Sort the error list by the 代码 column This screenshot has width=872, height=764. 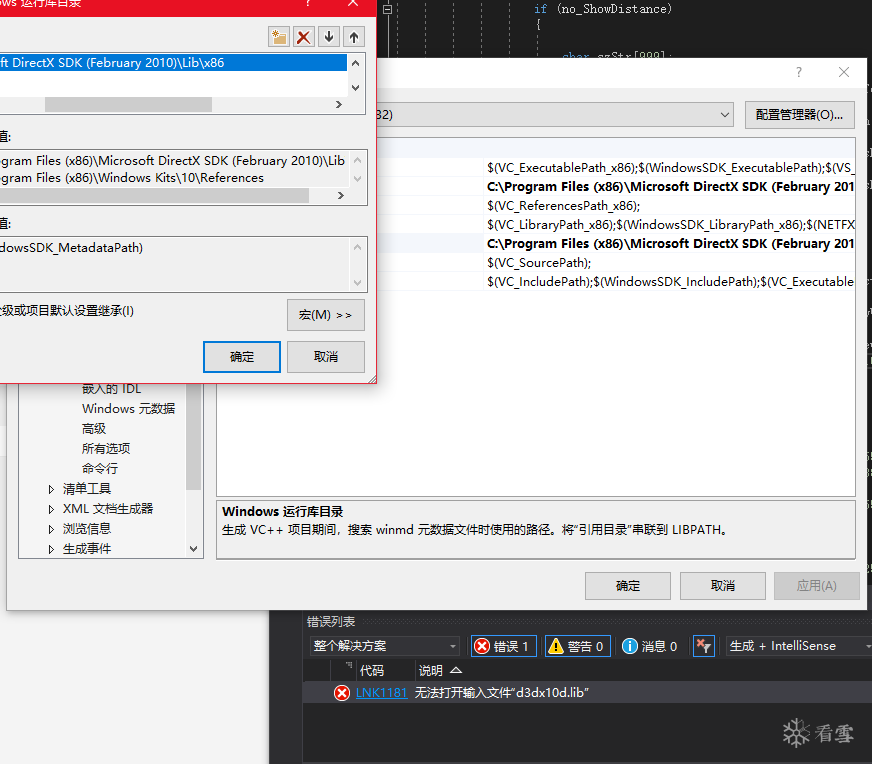coord(371,671)
